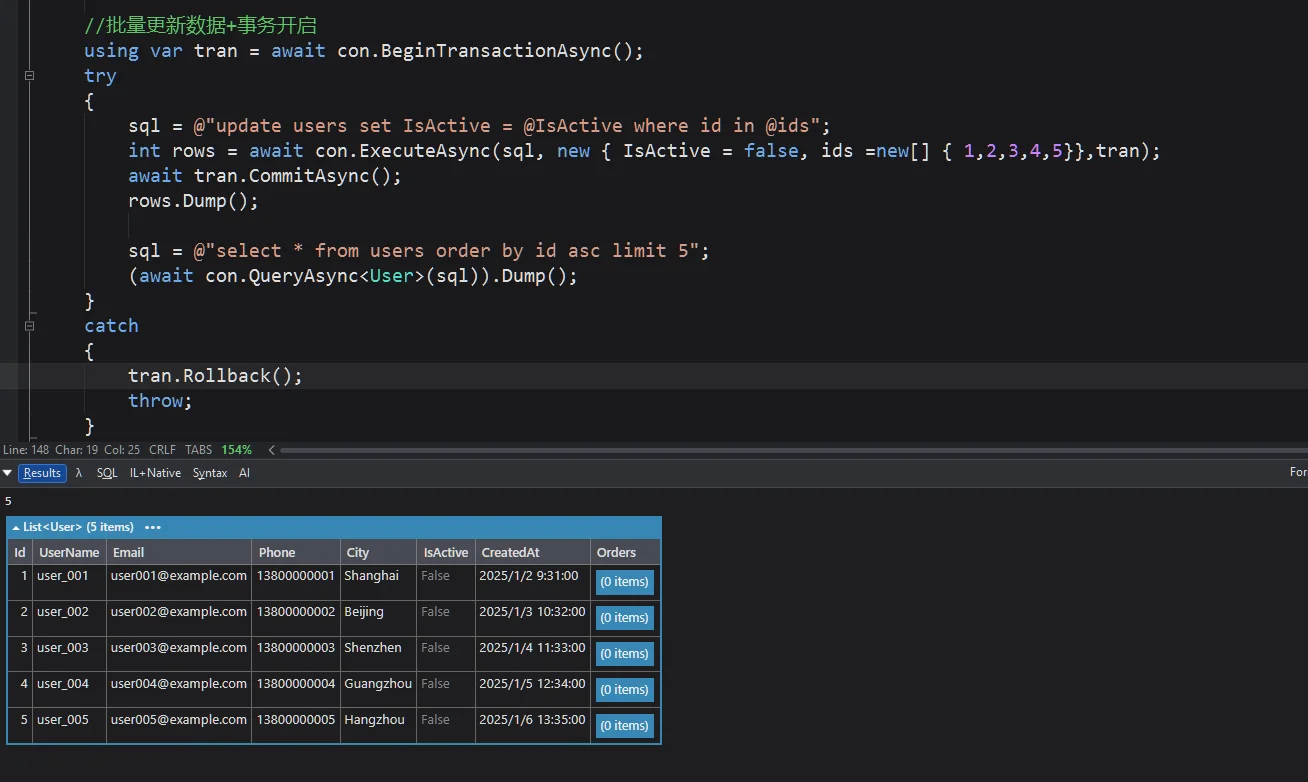Viewport: 1308px width, 782px height.
Task: Open Orders (0 items) link for user_005
Action: click(x=625, y=726)
